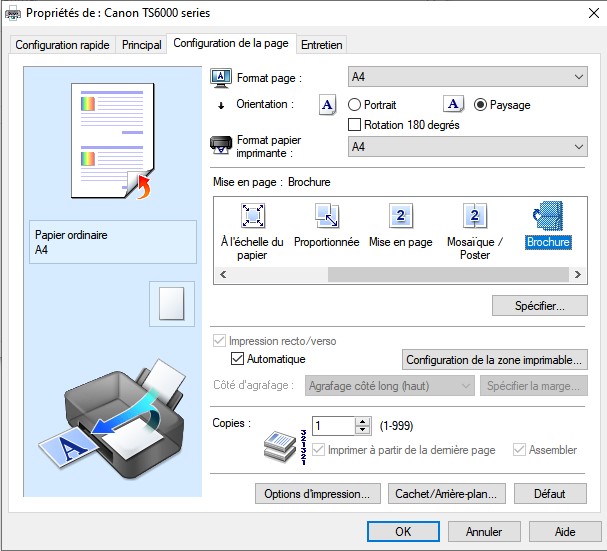The height and width of the screenshot is (551, 607).
Task: Click the (1-999) range text
Action: 396,426
